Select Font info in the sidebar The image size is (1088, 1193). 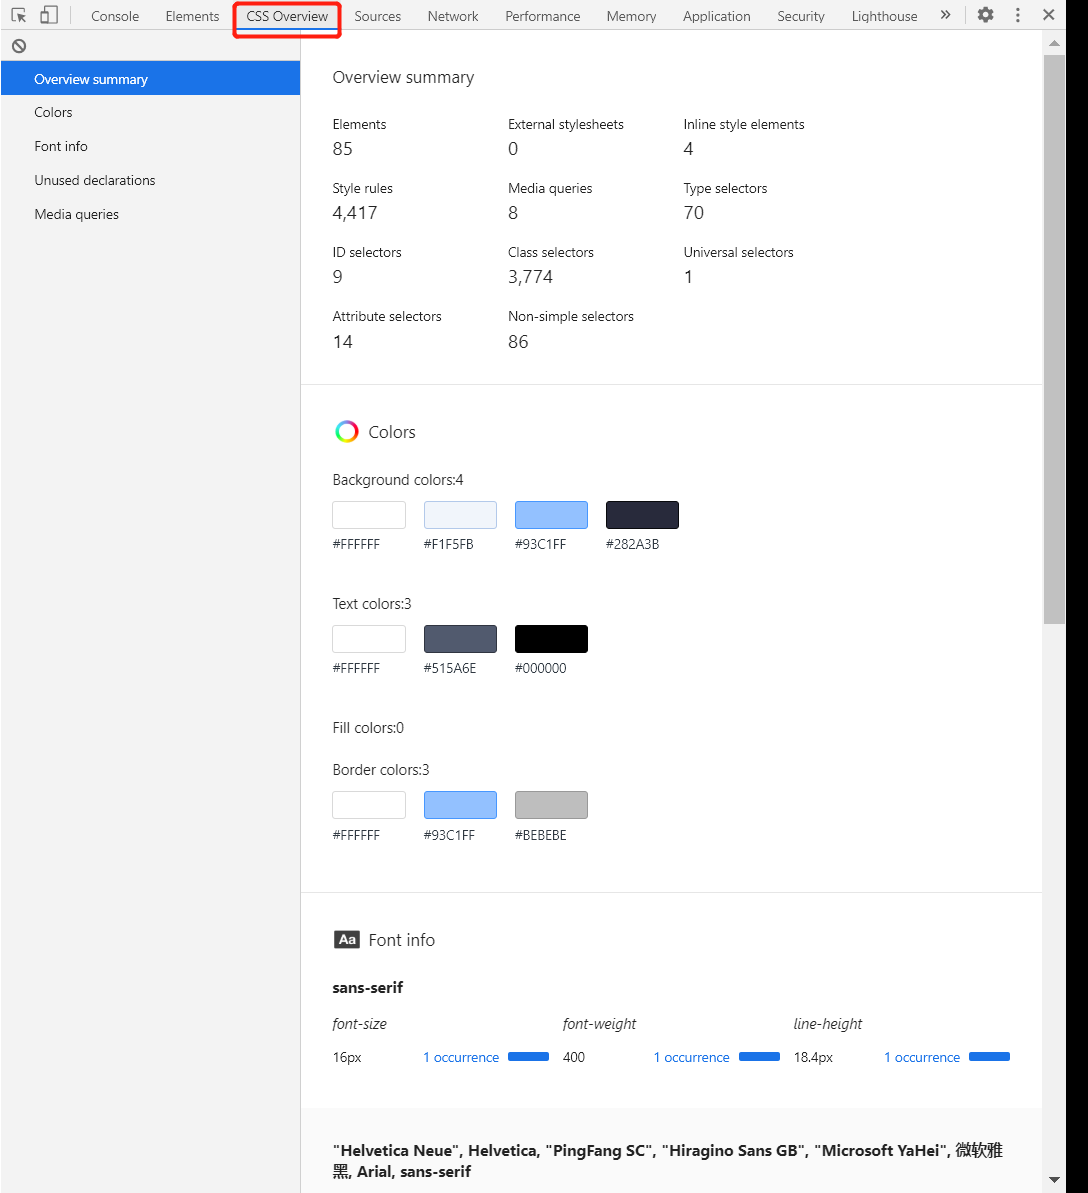click(x=61, y=146)
